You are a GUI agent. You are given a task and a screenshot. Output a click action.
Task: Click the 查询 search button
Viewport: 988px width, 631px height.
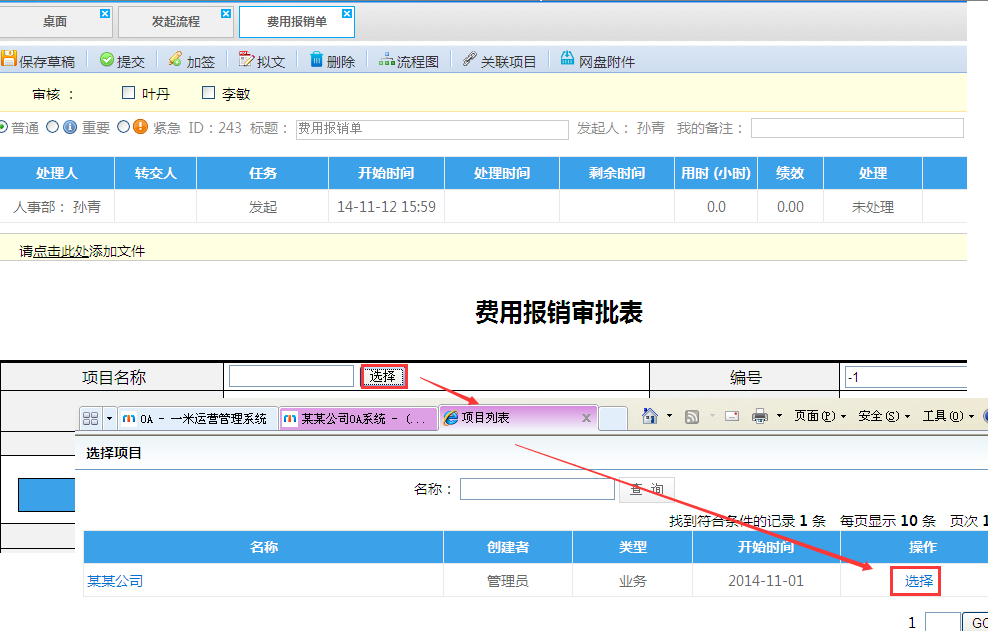646,489
